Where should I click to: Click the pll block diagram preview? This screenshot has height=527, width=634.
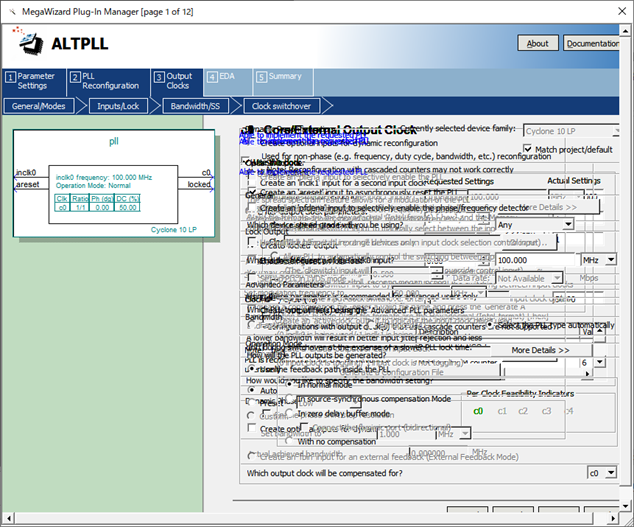(113, 183)
